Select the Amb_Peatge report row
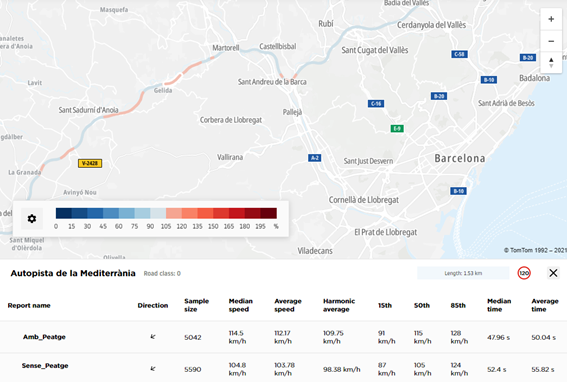Image resolution: width=567 pixels, height=382 pixels. tap(284, 337)
